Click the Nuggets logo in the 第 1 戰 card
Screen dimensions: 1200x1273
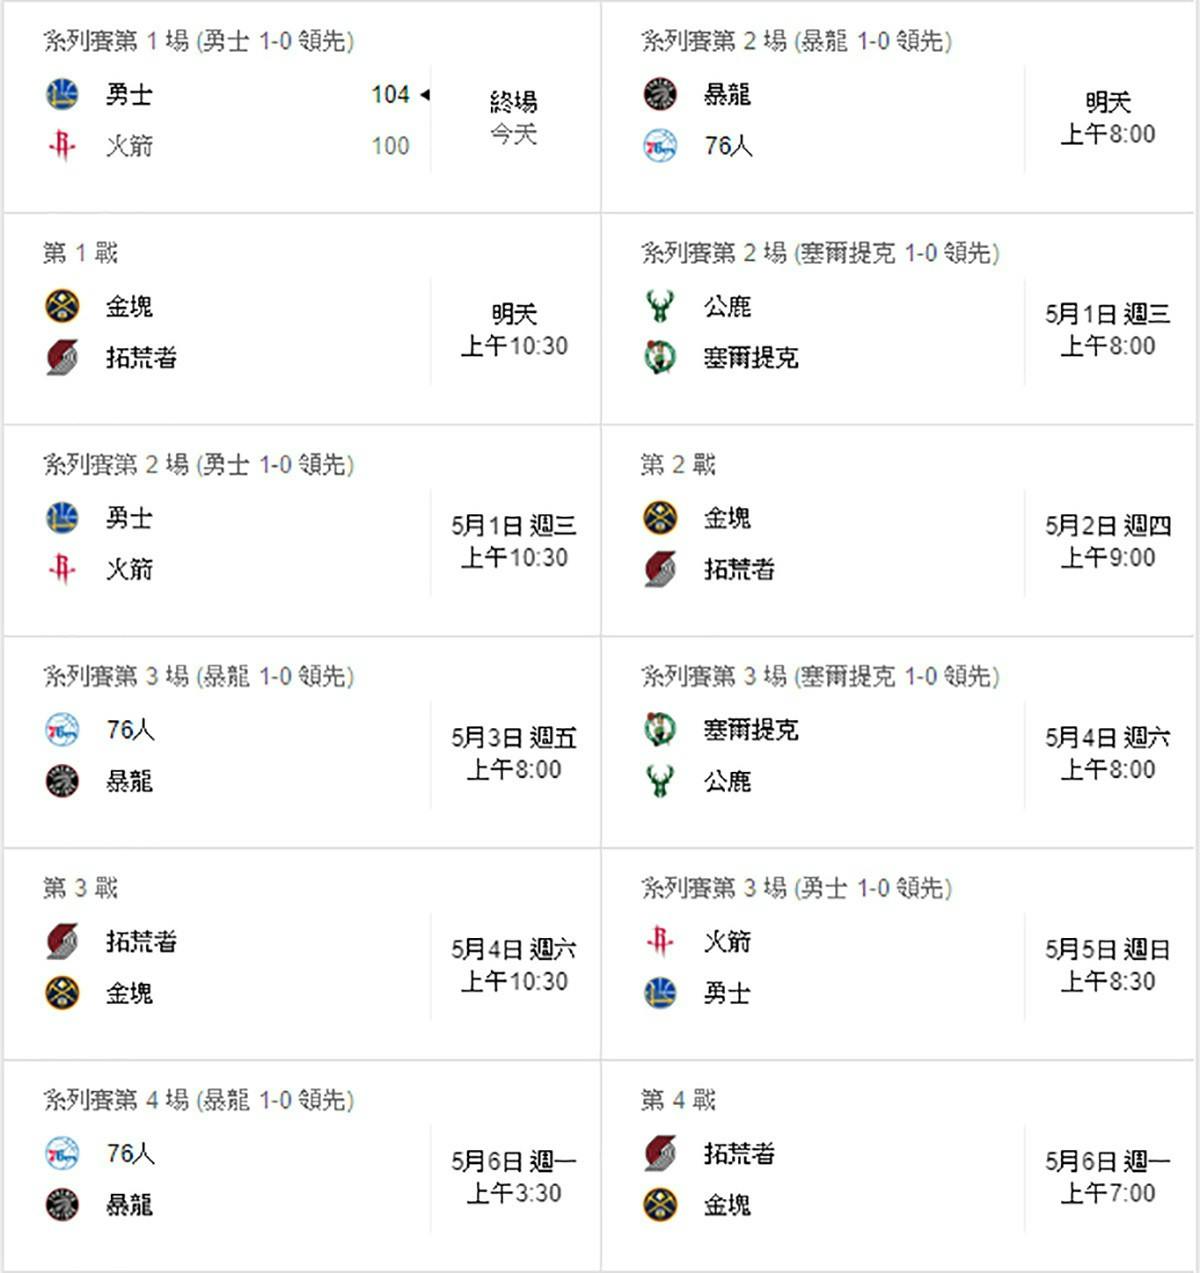[x=62, y=306]
